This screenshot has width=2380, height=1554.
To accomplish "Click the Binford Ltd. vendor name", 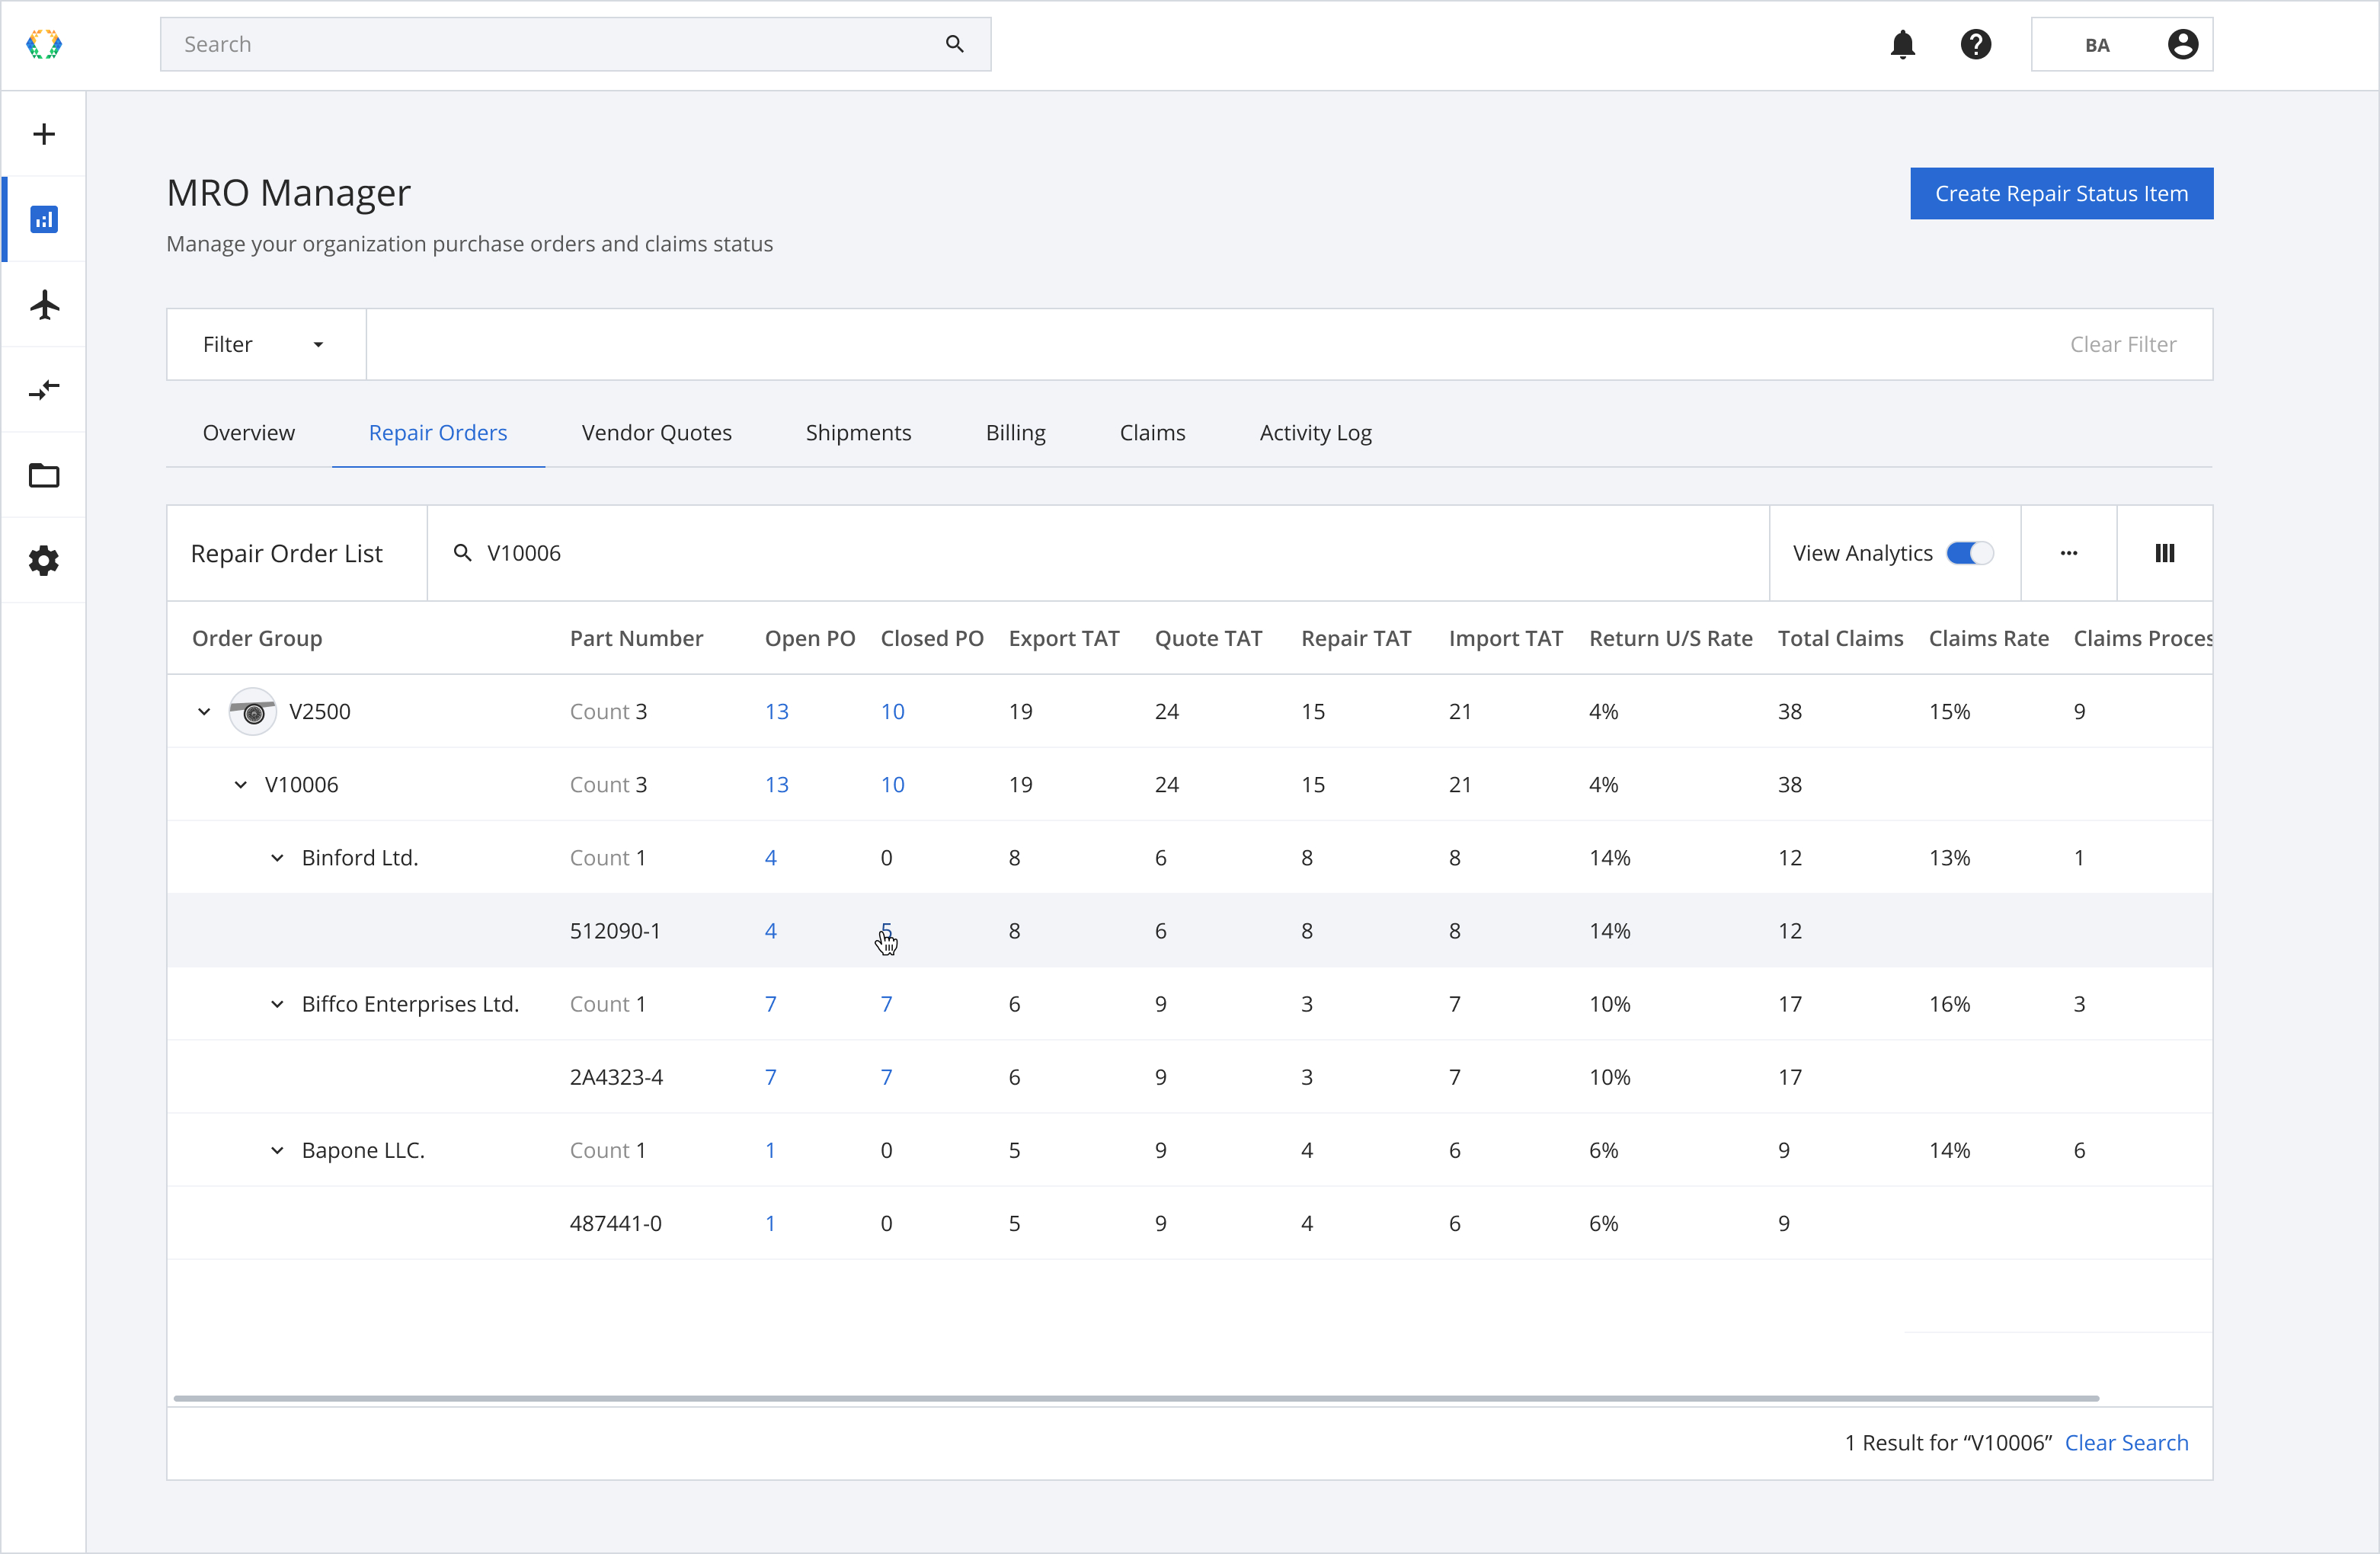I will (x=359, y=857).
